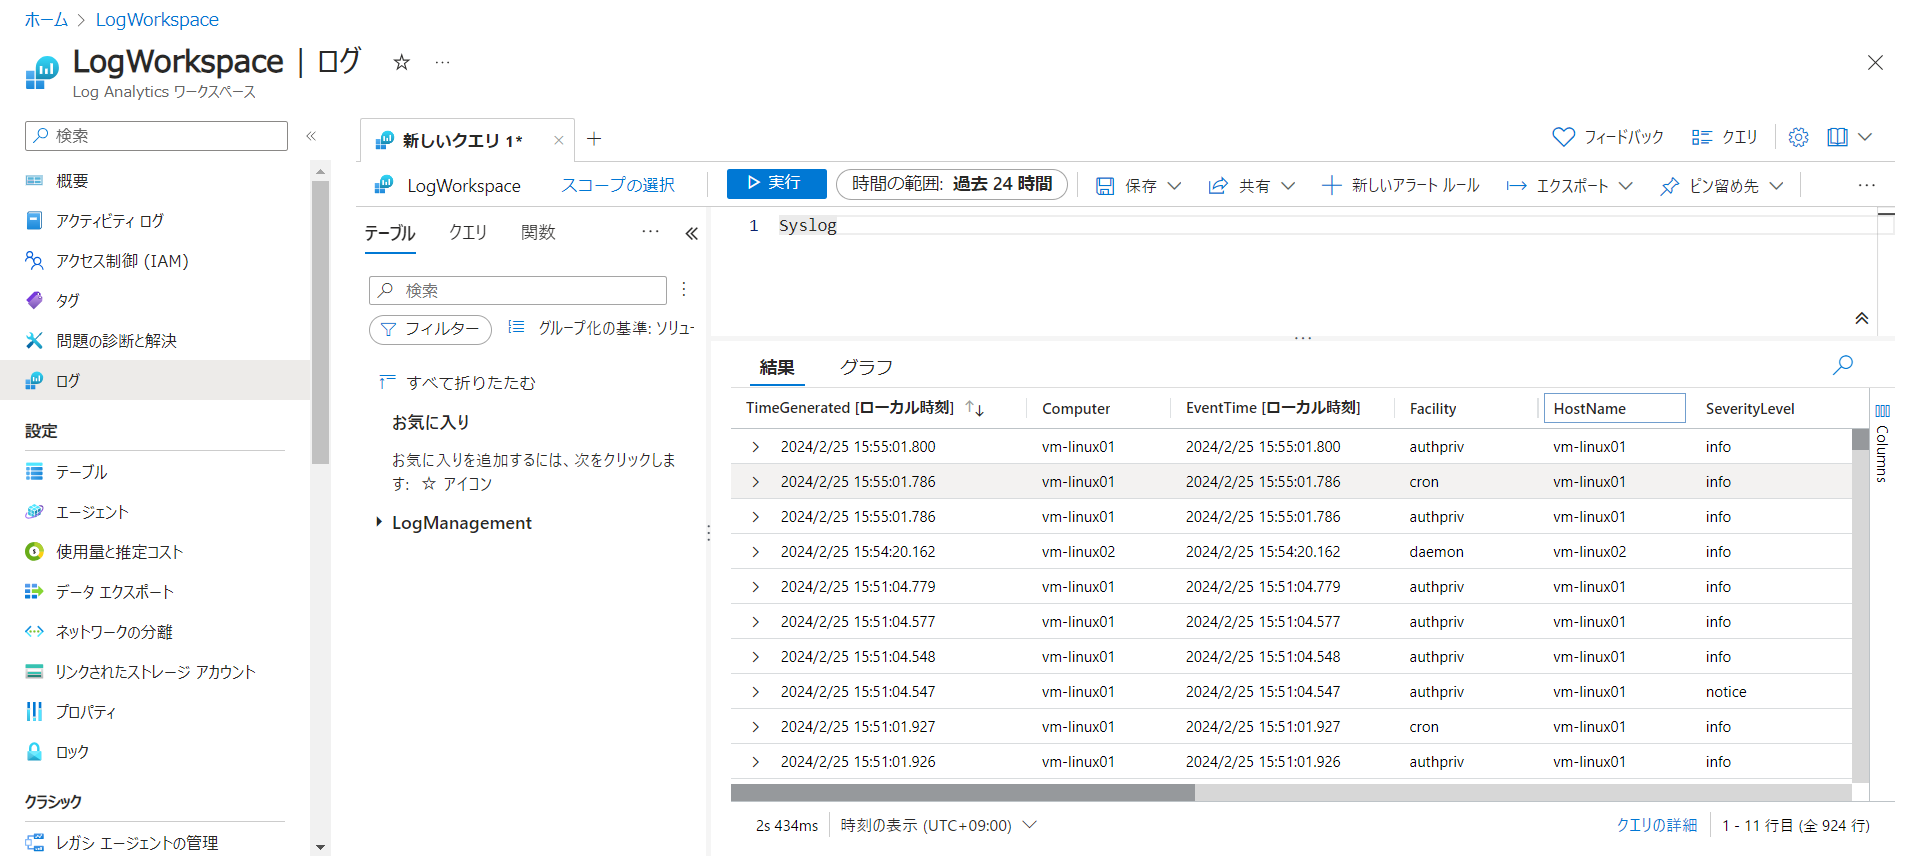Close the LogWorkspace blade with the X
1920x856 pixels.
pyautogui.click(x=1875, y=62)
